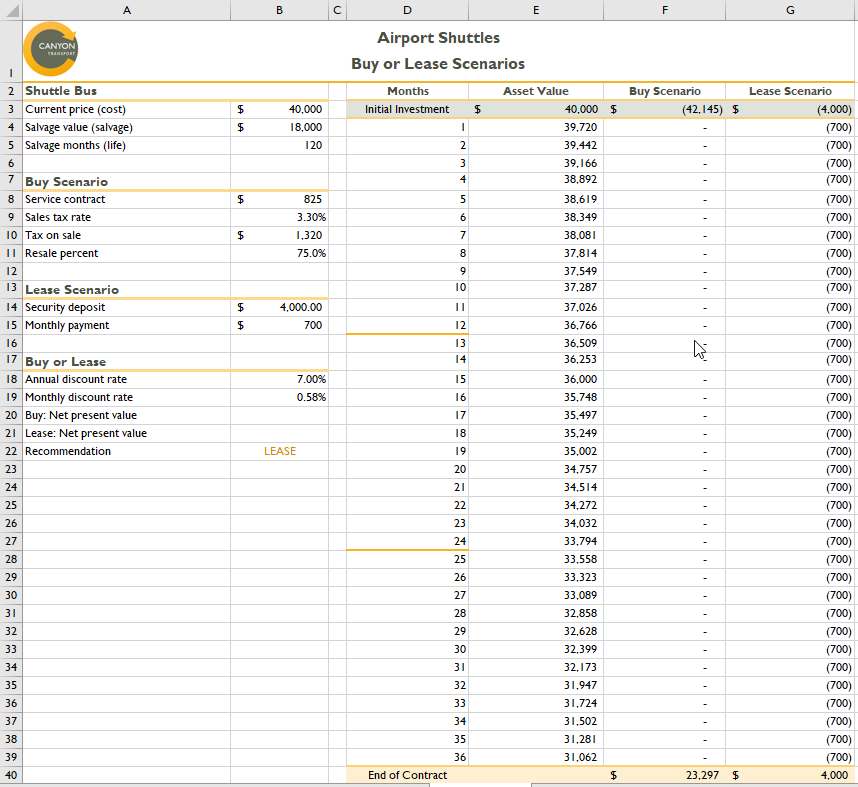The height and width of the screenshot is (787, 858).
Task: Select the Tax on sale 1,320 cell
Action: tap(279, 235)
